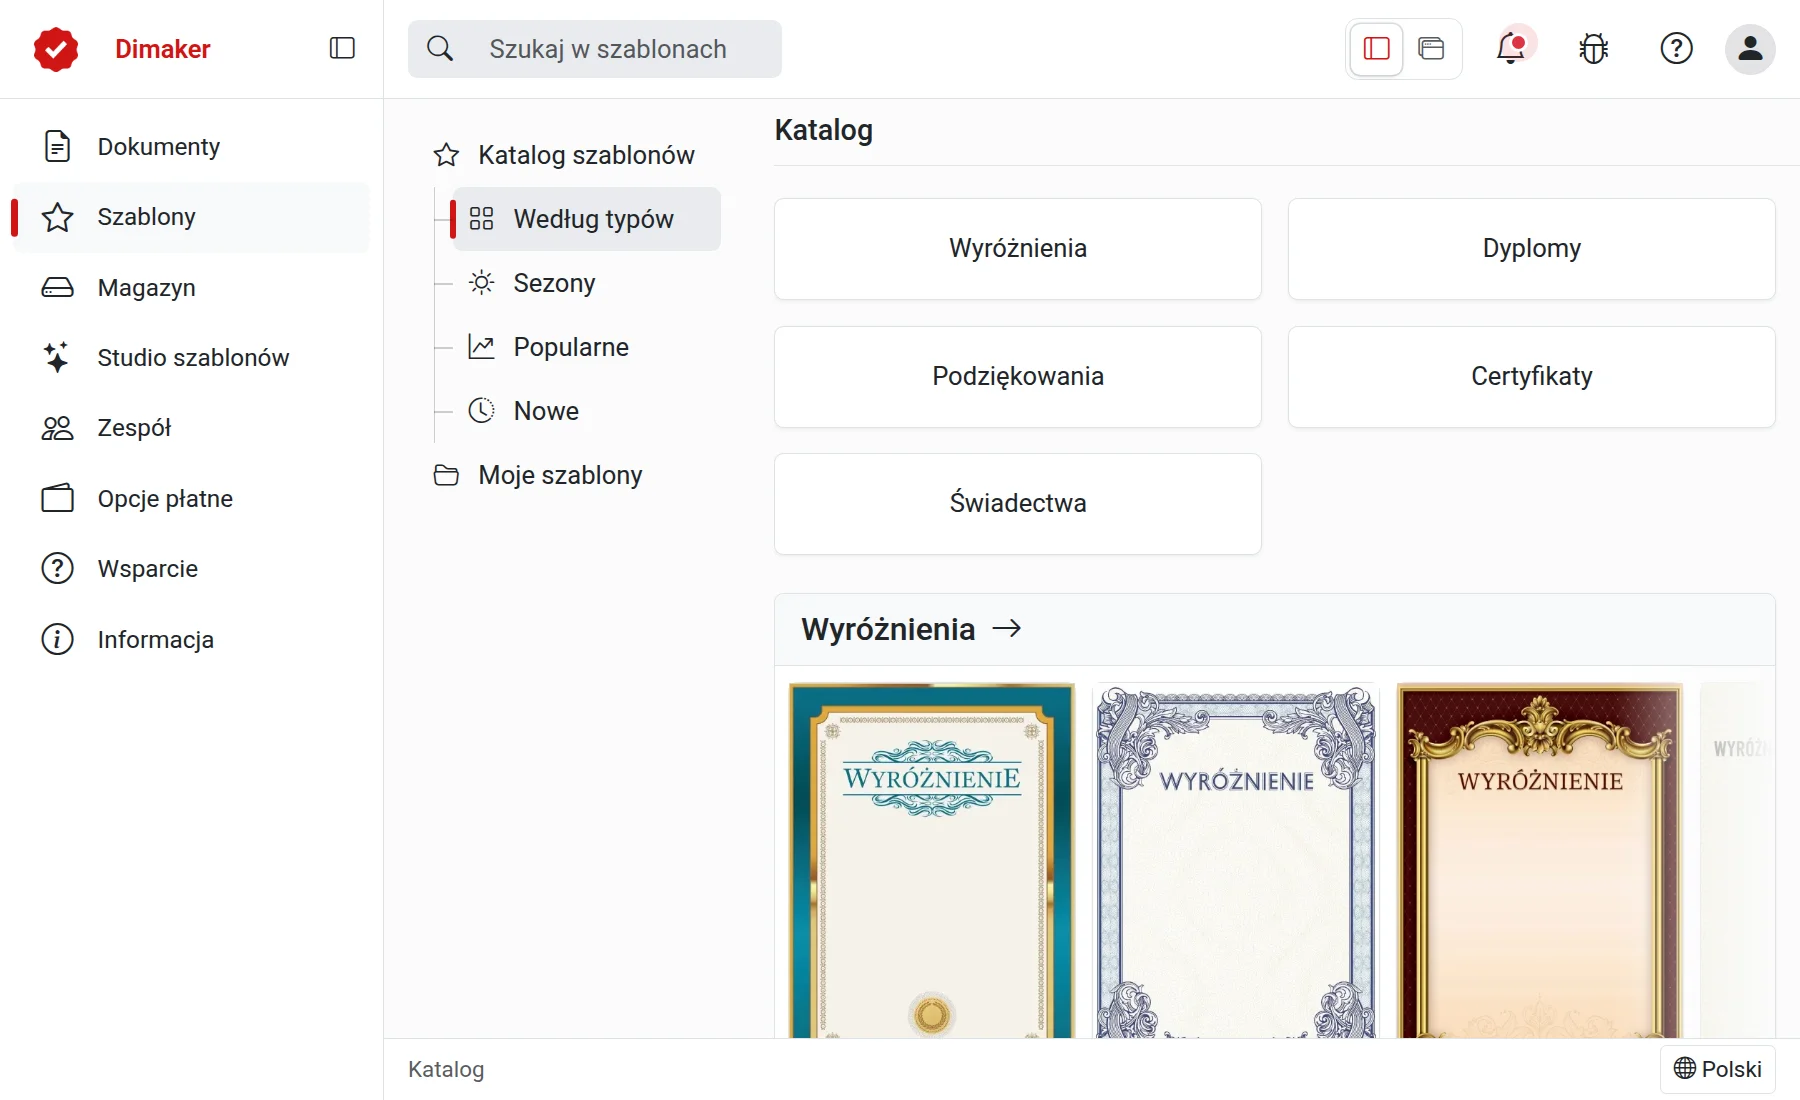Switch to window layout view toggle
Image resolution: width=1800 pixels, height=1100 pixels.
click(1432, 48)
